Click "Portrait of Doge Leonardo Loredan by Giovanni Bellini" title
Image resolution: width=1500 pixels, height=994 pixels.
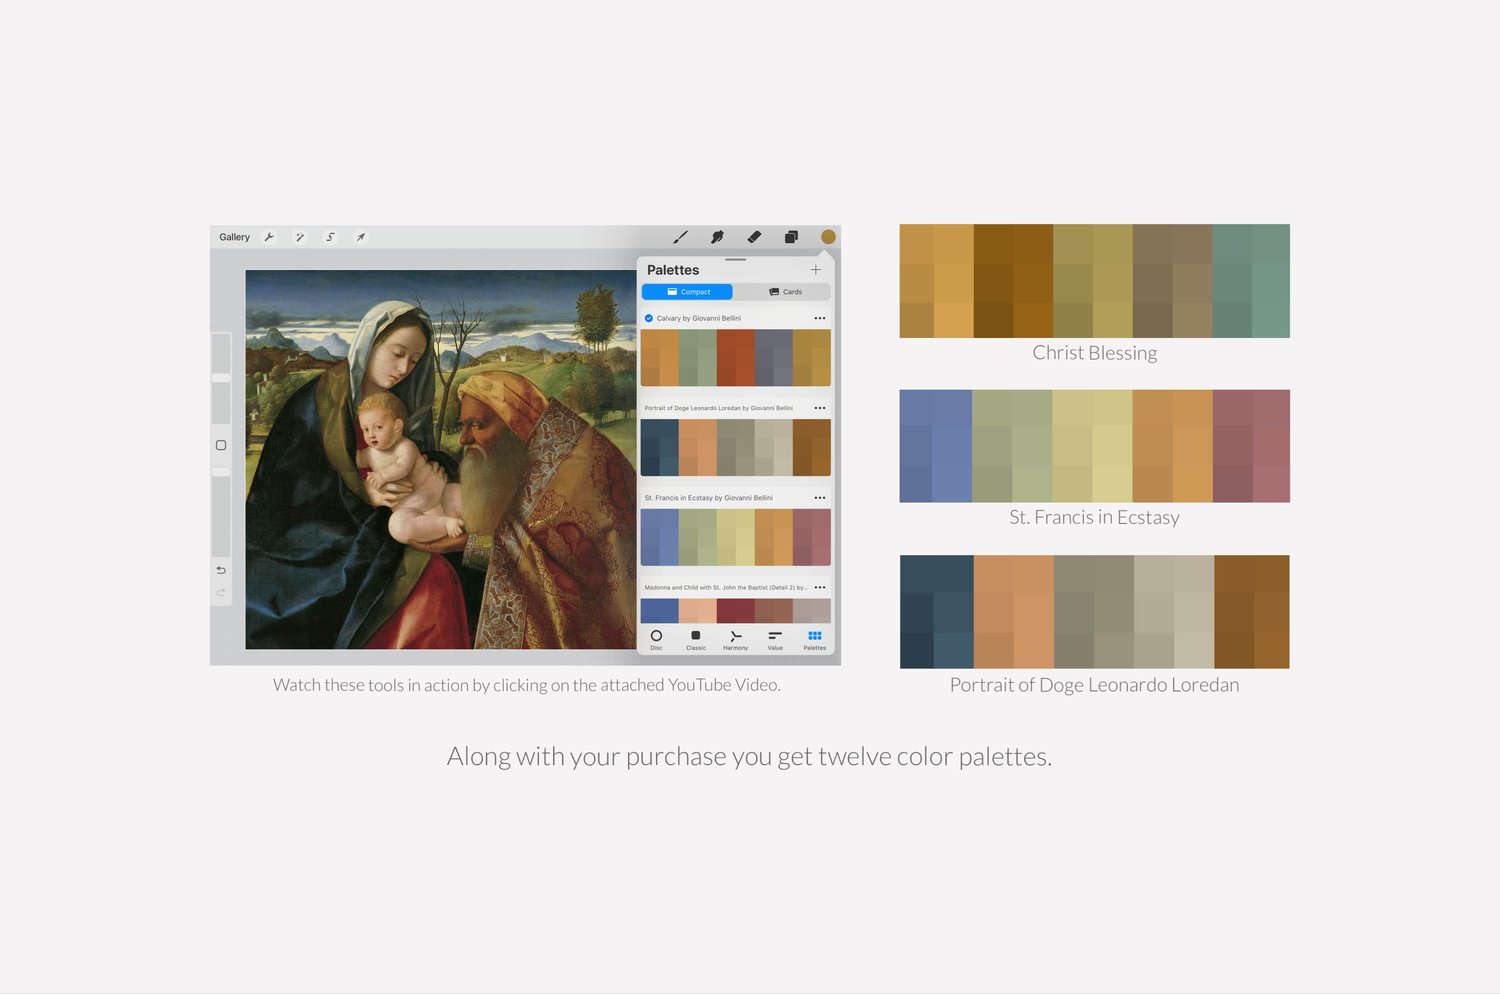point(719,408)
